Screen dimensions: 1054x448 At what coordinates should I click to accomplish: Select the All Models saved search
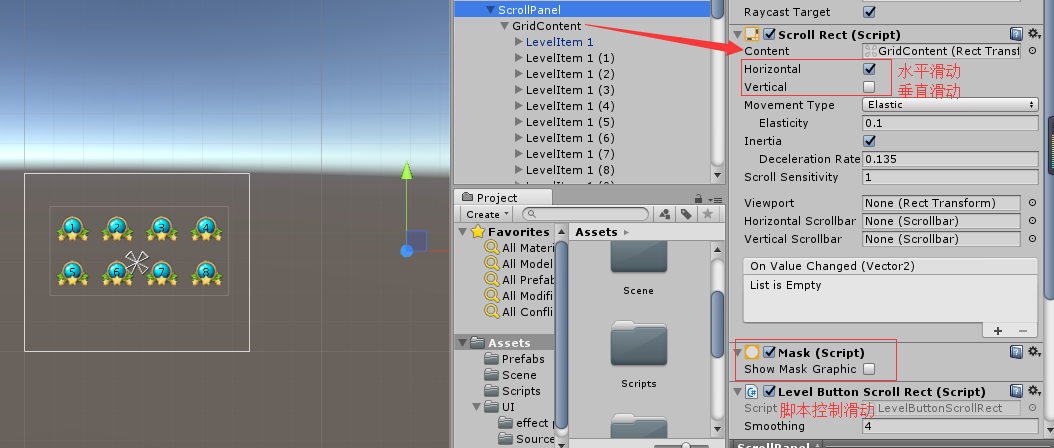518,264
